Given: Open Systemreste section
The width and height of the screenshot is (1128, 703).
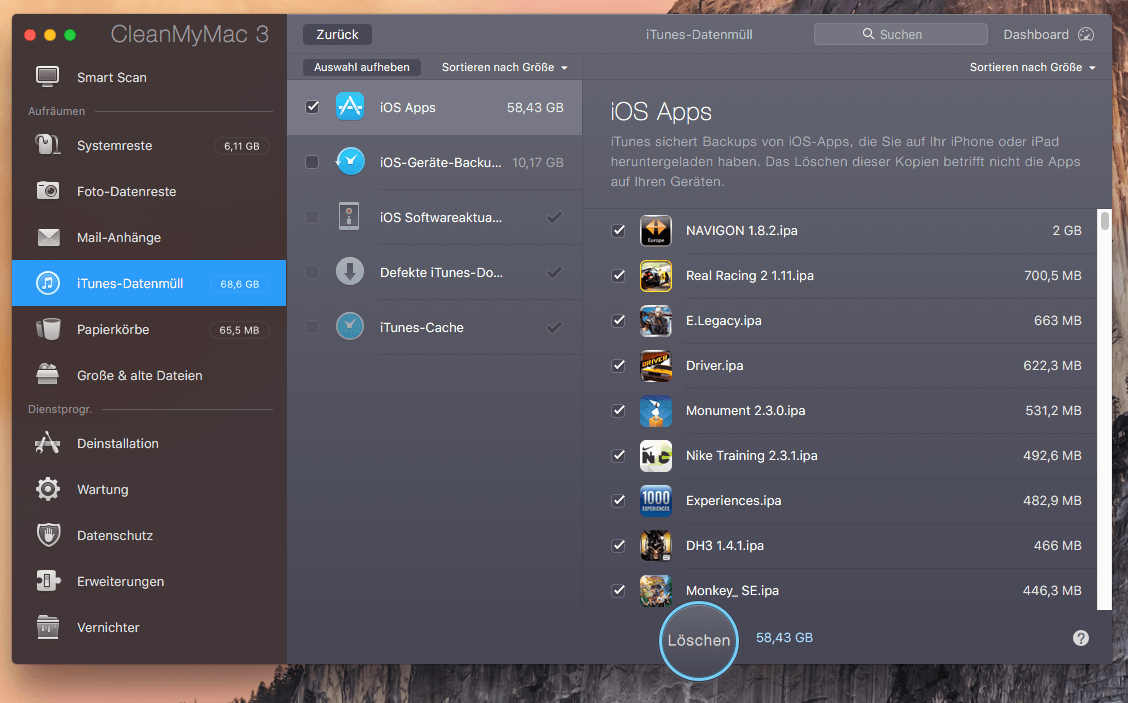Looking at the screenshot, I should tap(149, 145).
